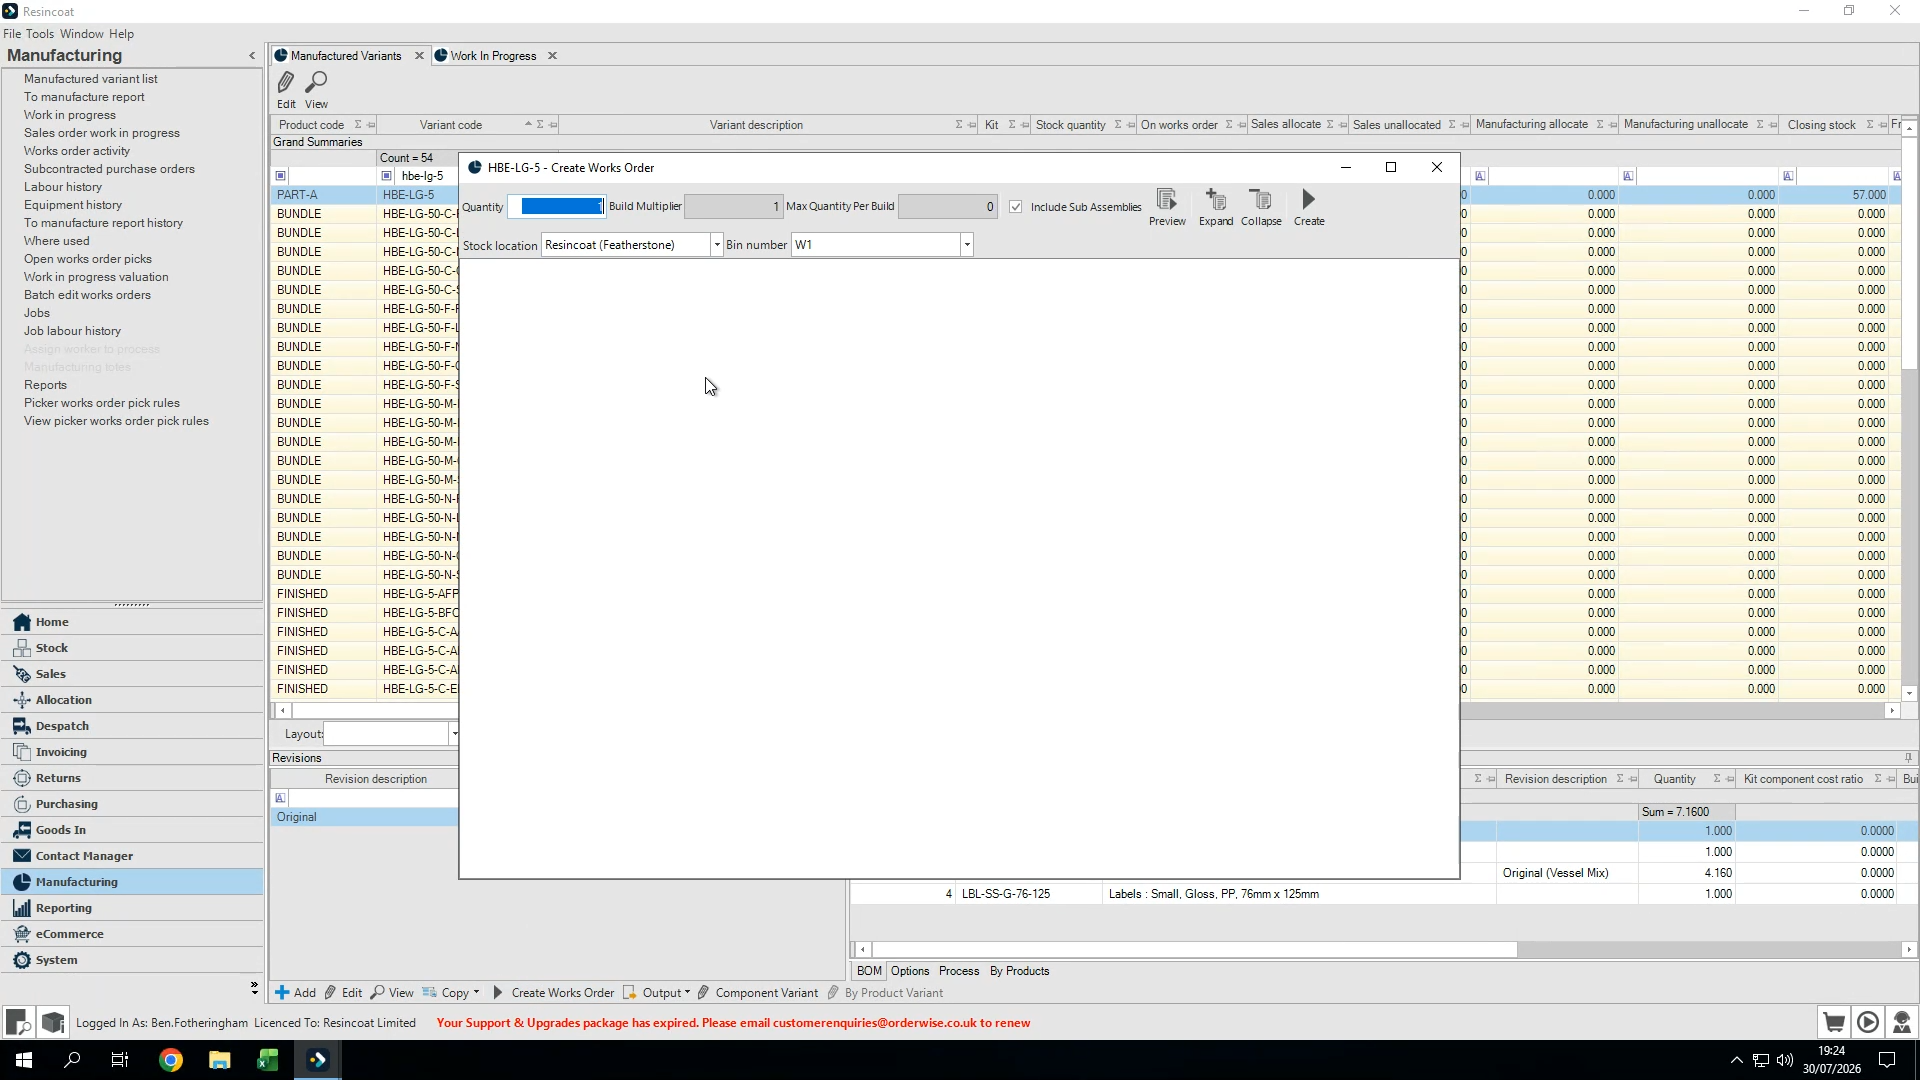Open the Allocation module
This screenshot has height=1080, width=1920.
132,700
